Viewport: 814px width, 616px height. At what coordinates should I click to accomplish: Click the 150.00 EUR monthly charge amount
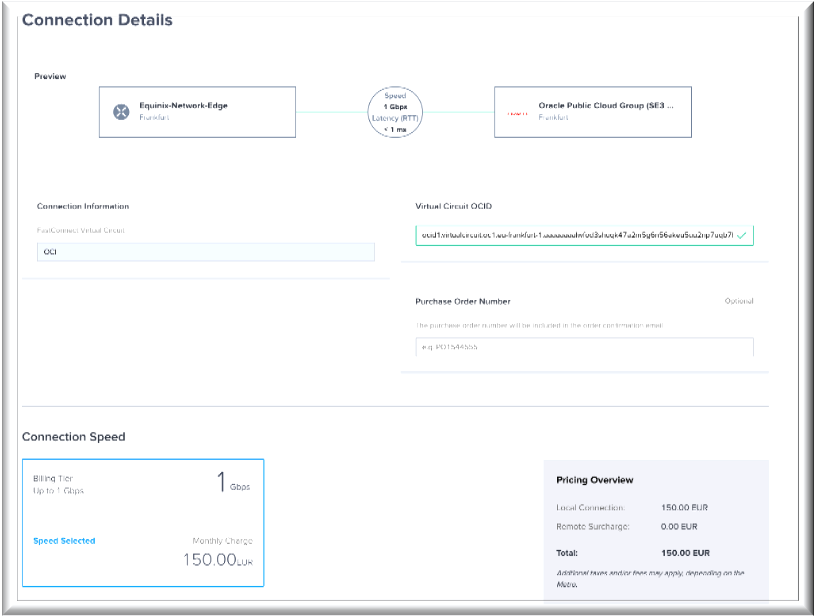pyautogui.click(x=218, y=560)
